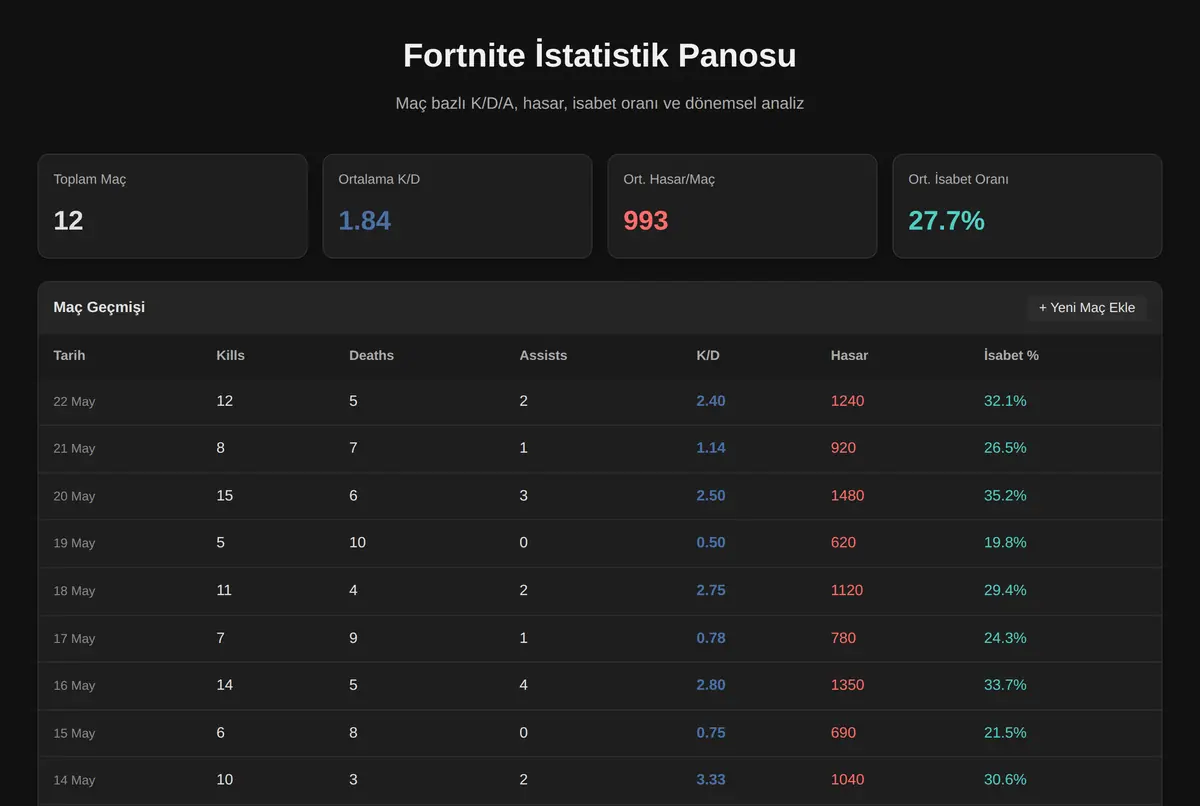The height and width of the screenshot is (806, 1200).
Task: Click deaths value 10 in the 19 May row
Action: coord(358,543)
